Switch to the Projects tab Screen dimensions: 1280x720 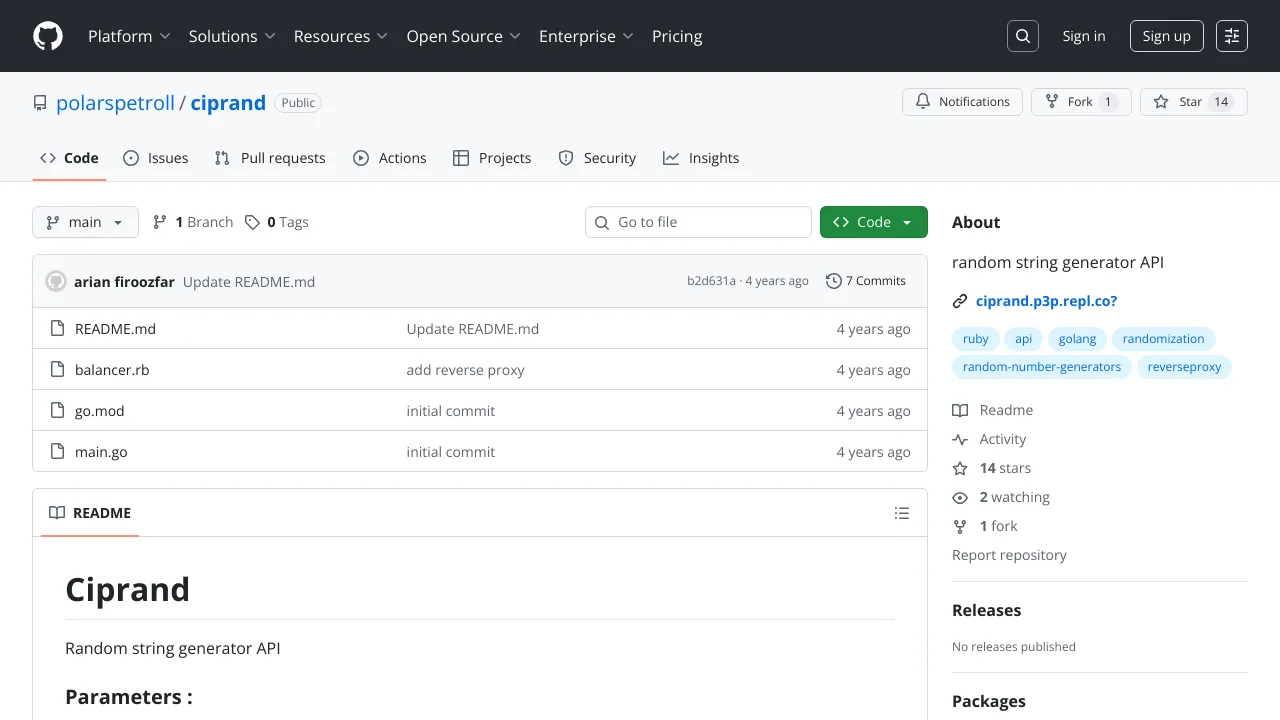(x=492, y=158)
